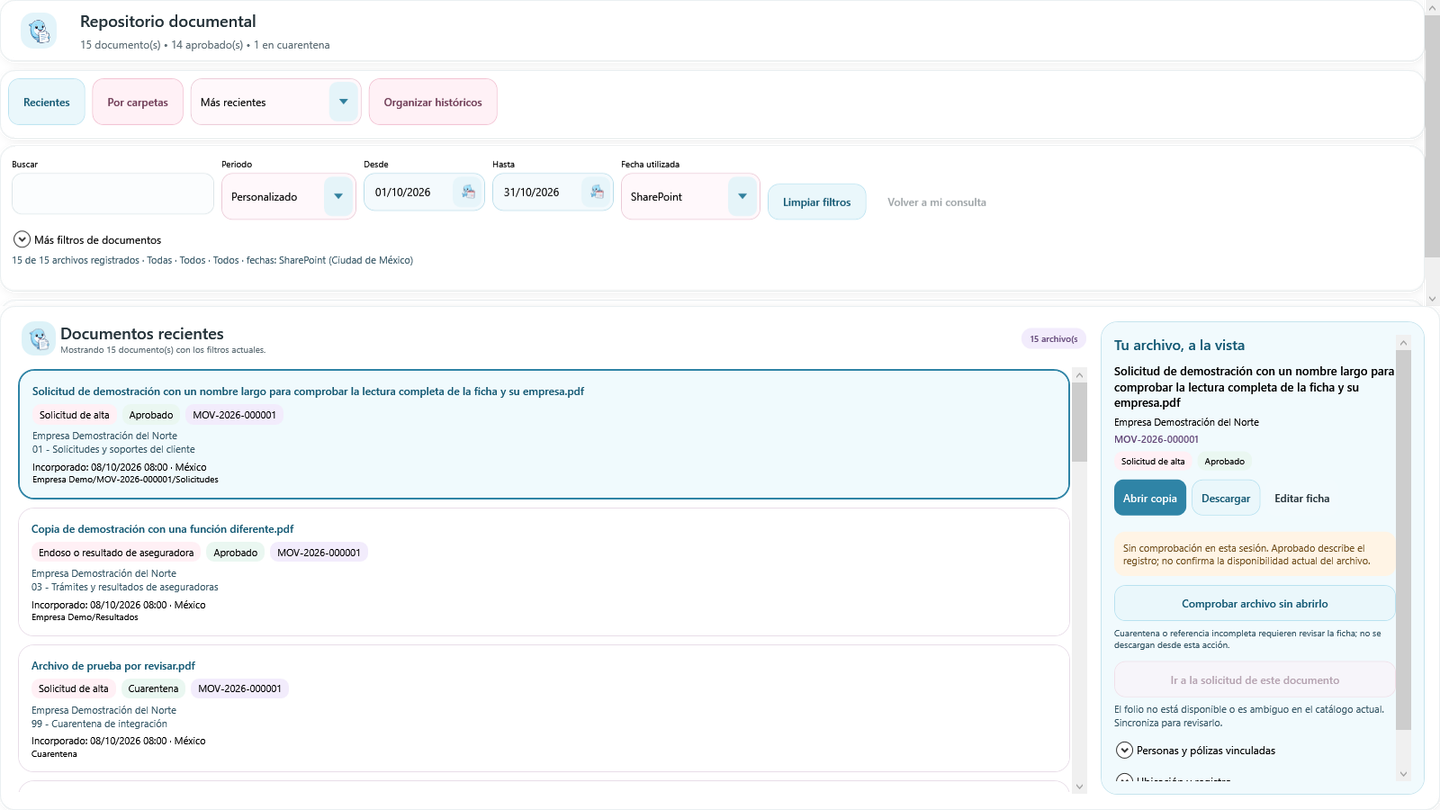Click the document list scroll-down arrow

click(1079, 787)
